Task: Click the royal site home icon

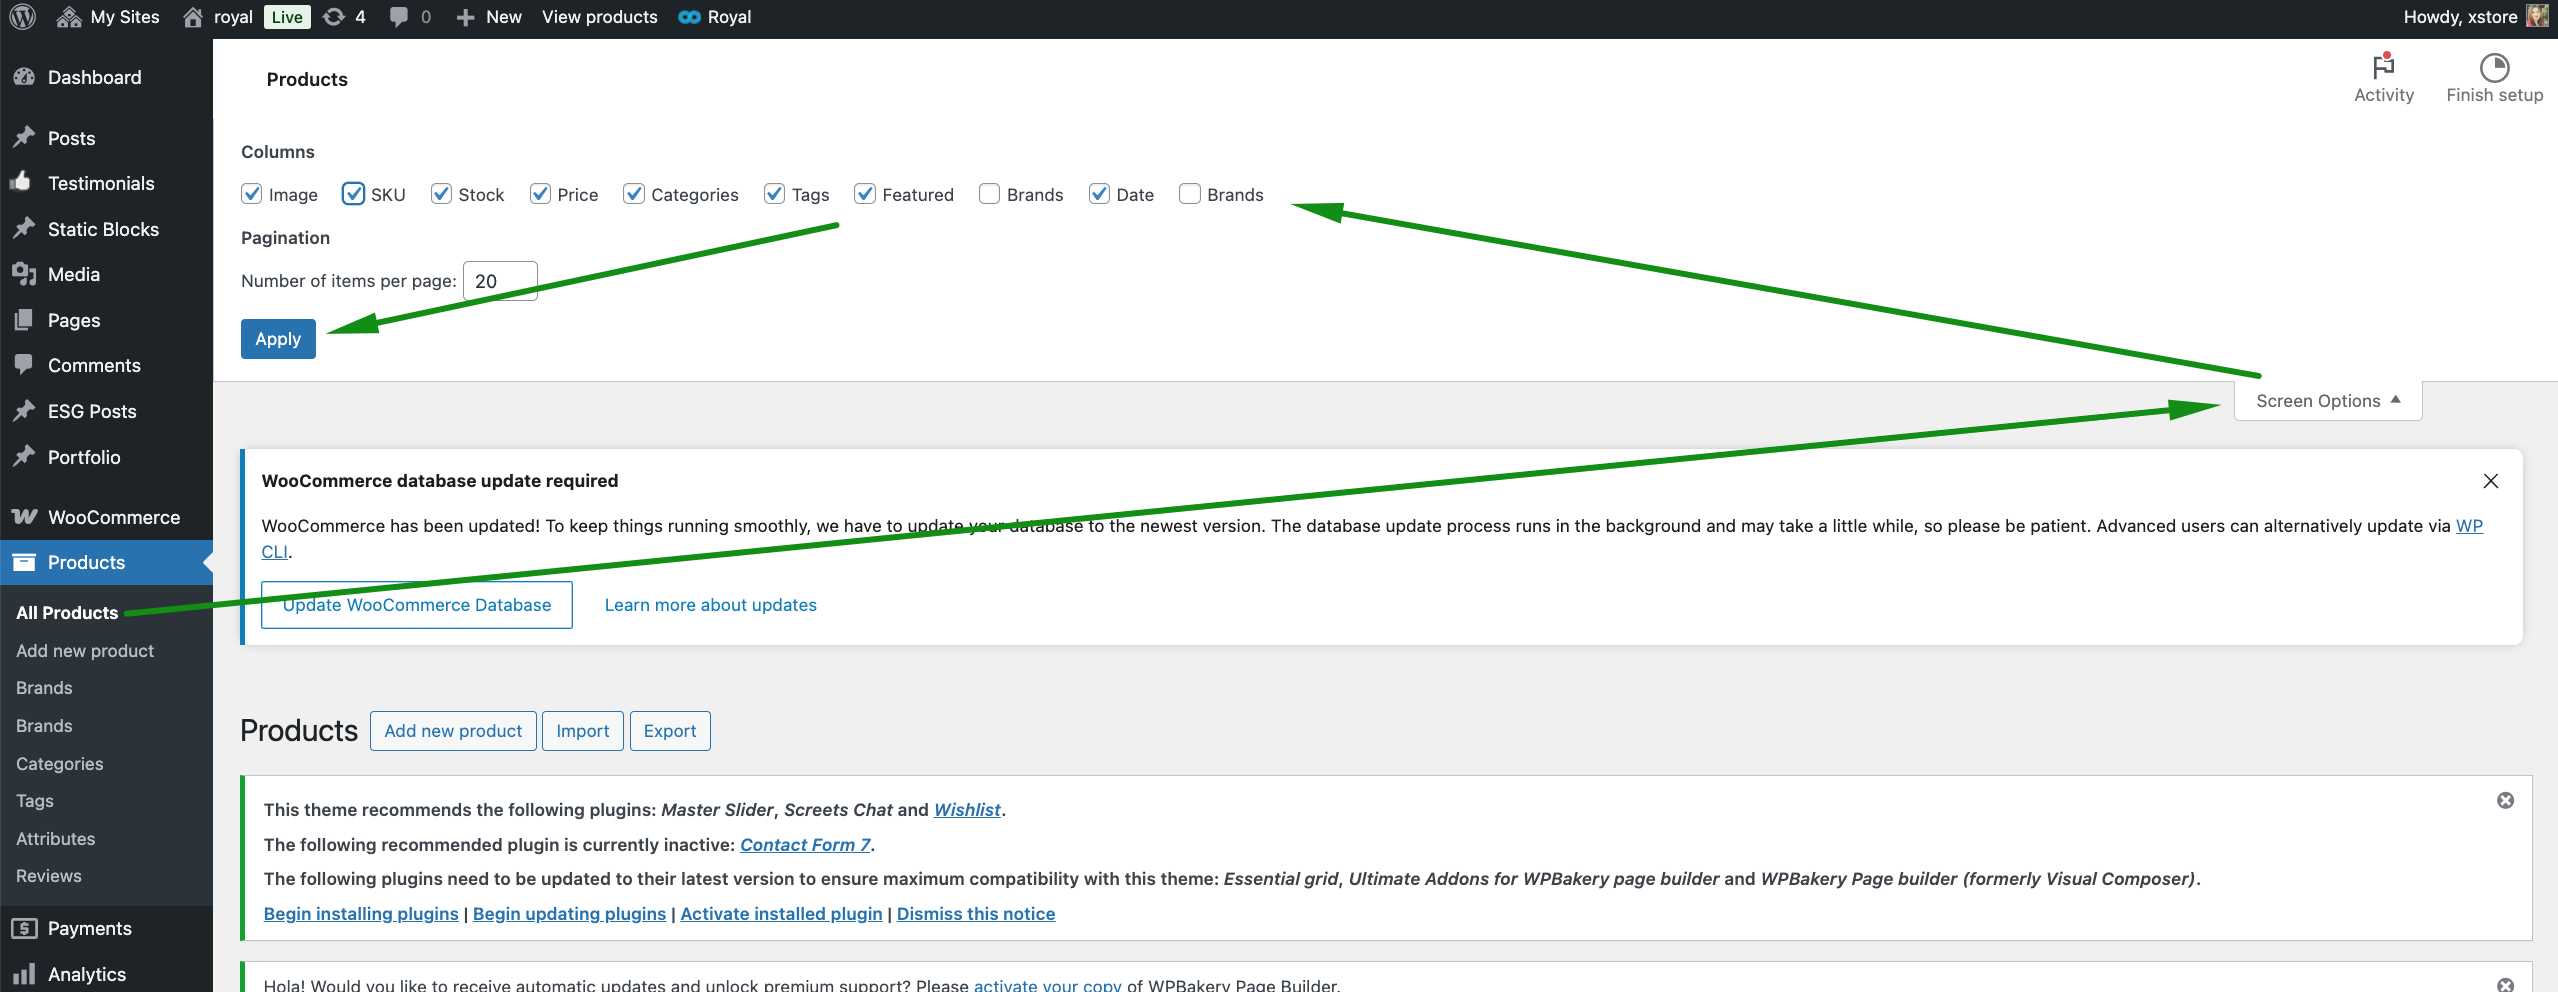Action: [x=193, y=17]
